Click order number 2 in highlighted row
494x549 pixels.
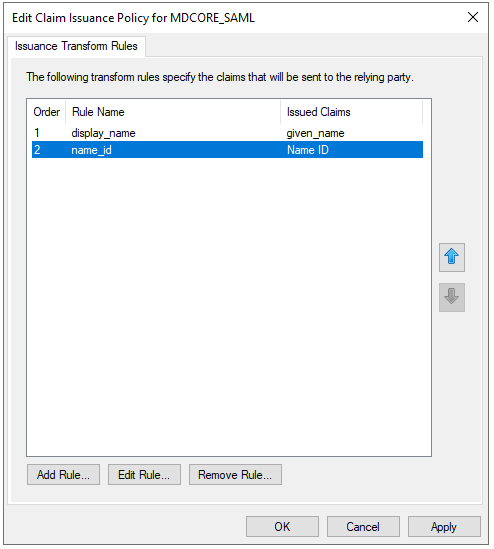[37, 150]
